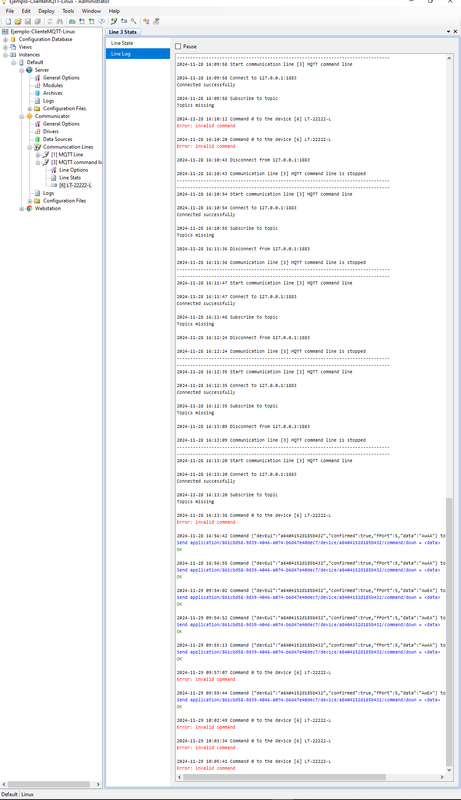Click the Webstation browser icon

29,209
